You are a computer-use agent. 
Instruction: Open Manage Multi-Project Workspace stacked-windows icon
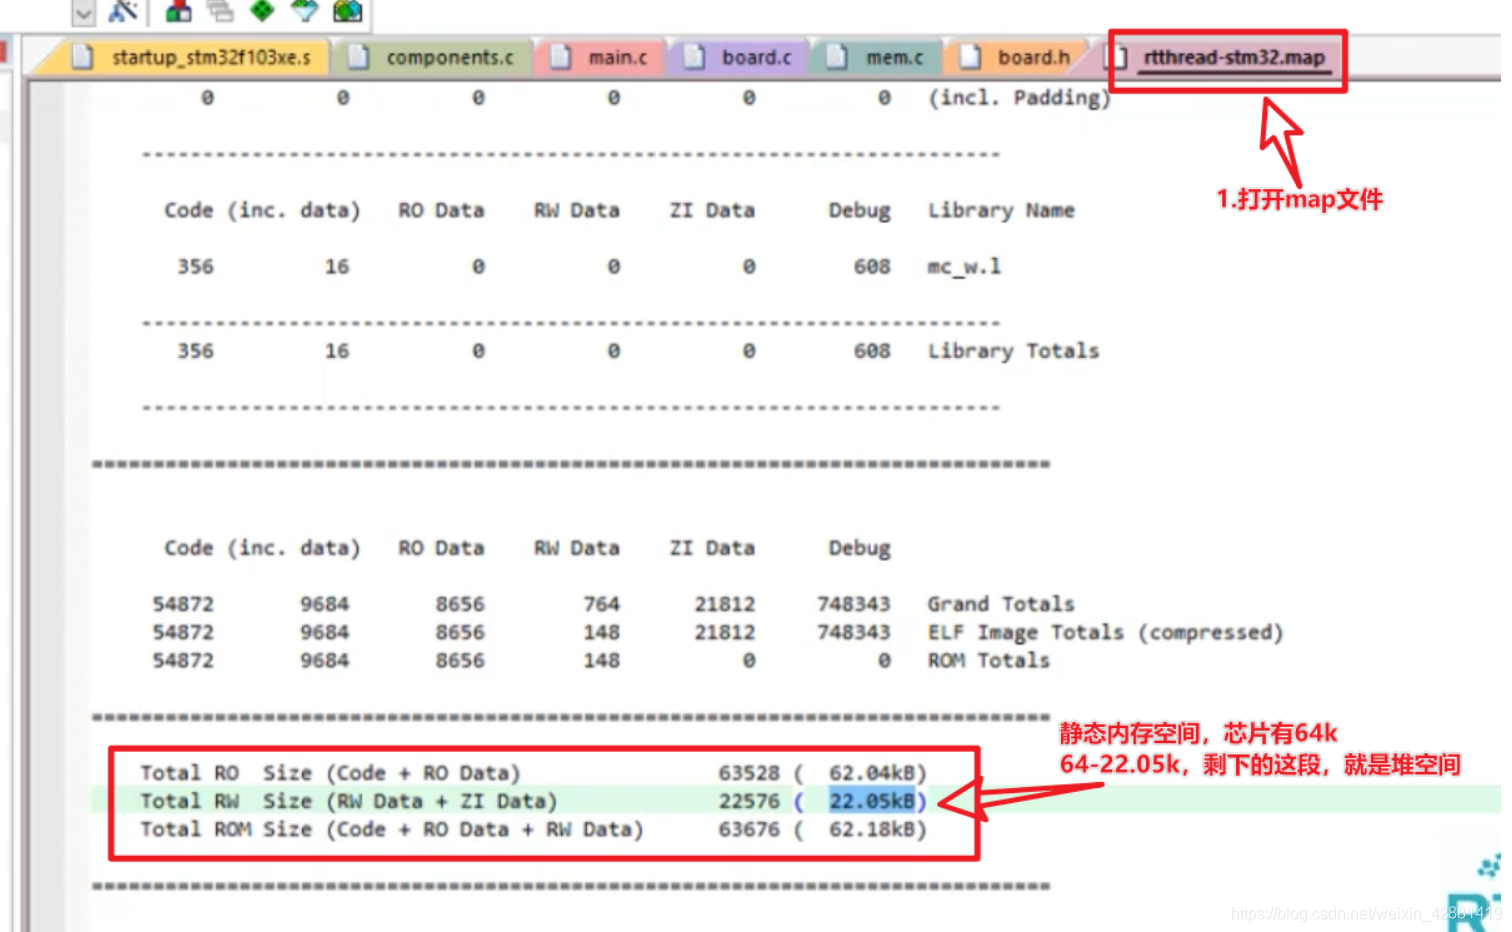click(220, 11)
